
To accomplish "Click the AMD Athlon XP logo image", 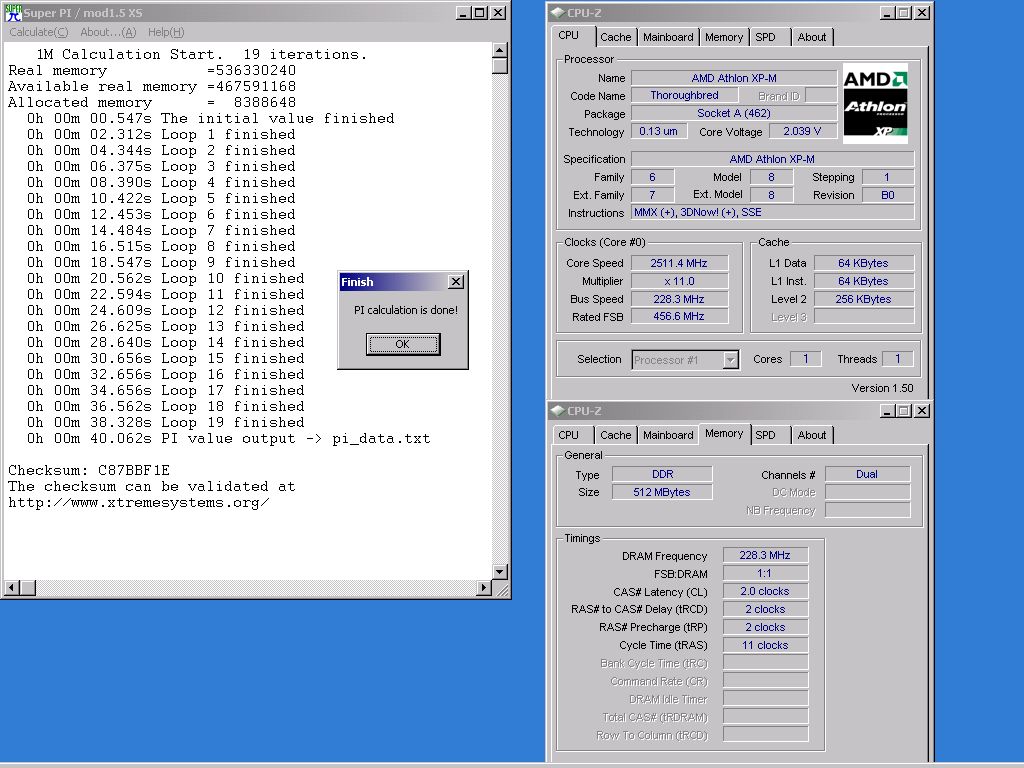I will click(x=875, y=103).
